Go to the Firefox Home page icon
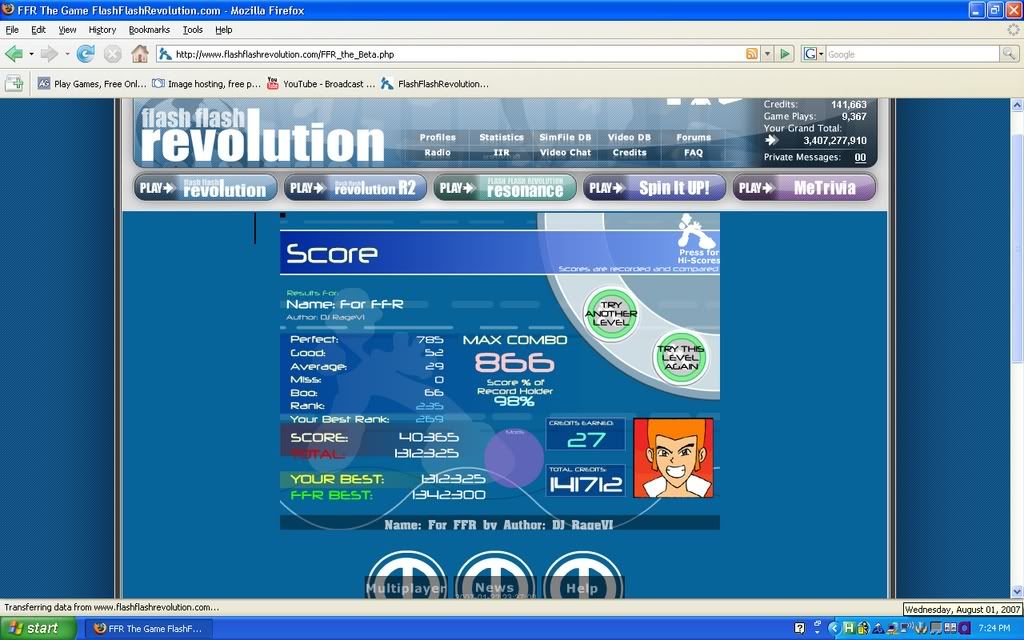The width and height of the screenshot is (1024, 640). (139, 54)
